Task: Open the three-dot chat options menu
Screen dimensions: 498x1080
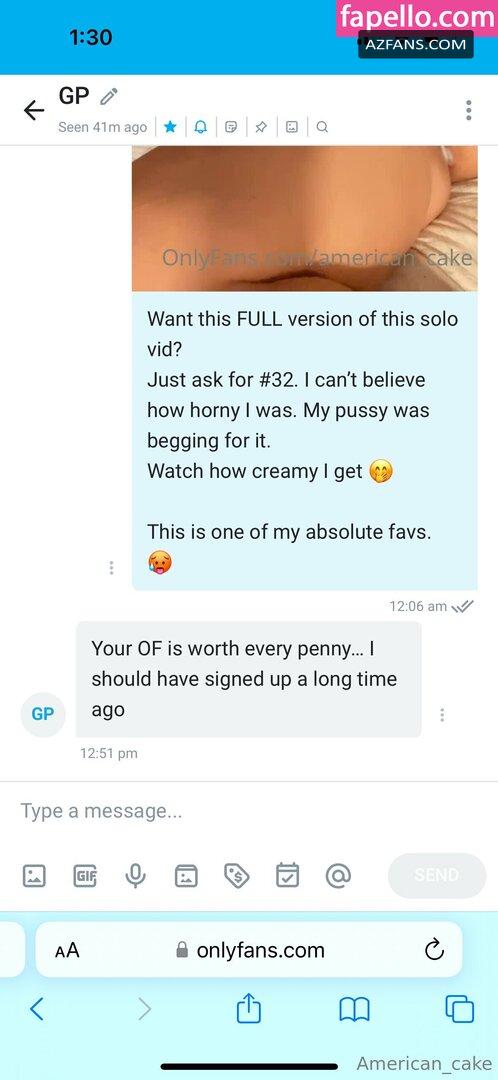Action: point(468,110)
